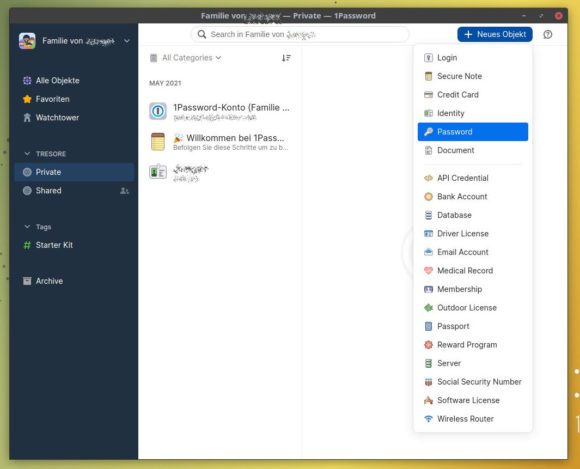
Task: Click the Watchtower tower icon
Action: click(x=27, y=118)
